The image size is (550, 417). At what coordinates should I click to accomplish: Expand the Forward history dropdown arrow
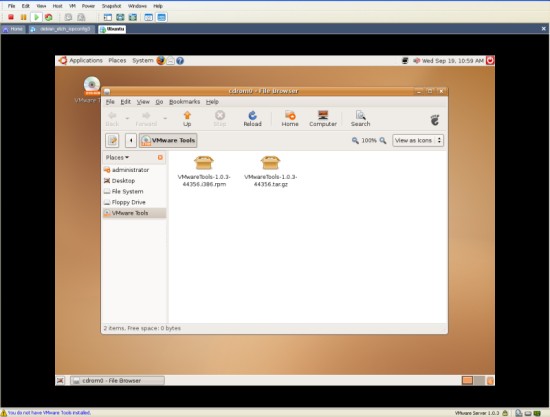[x=165, y=119]
